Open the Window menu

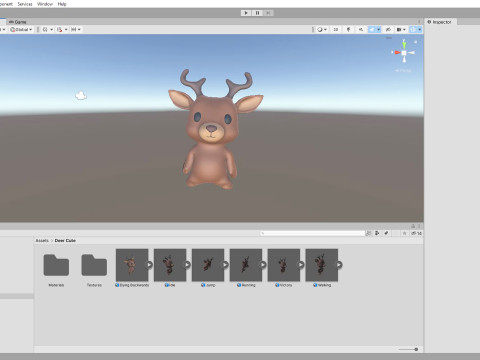point(45,4)
